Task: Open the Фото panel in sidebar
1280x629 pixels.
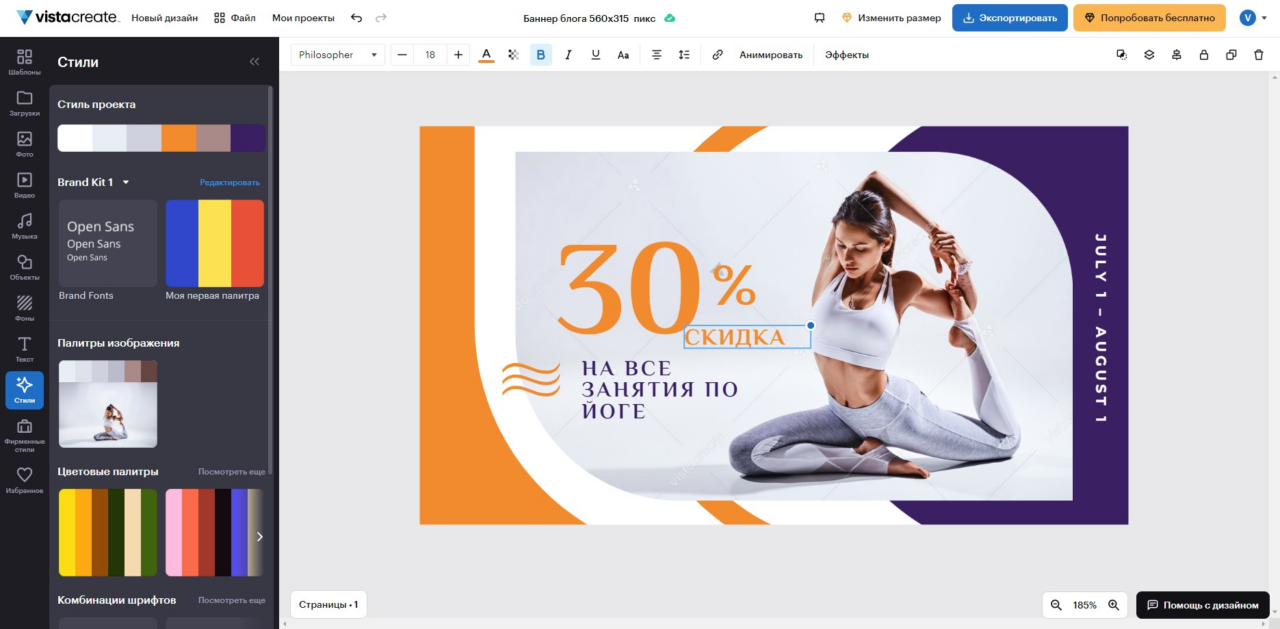Action: click(x=24, y=142)
